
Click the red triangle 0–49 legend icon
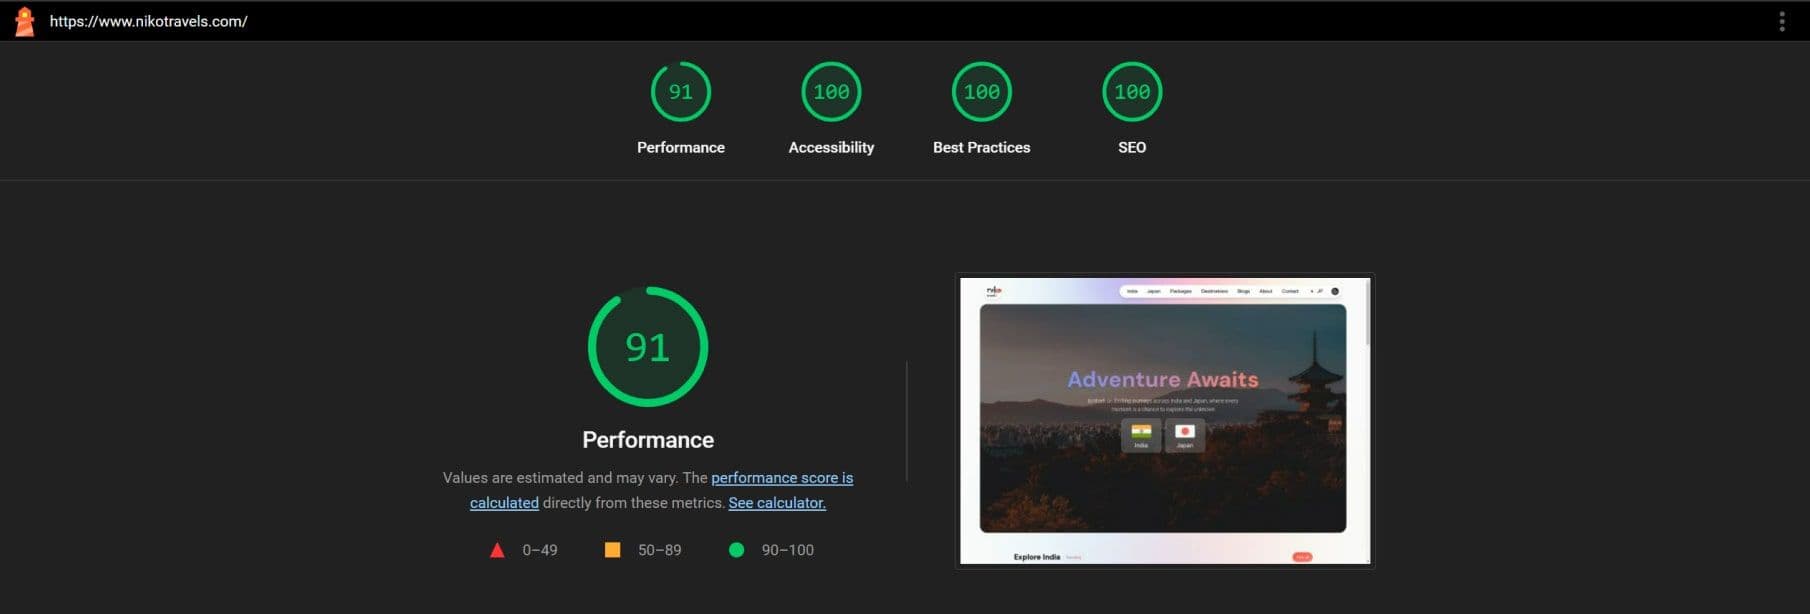(x=497, y=550)
